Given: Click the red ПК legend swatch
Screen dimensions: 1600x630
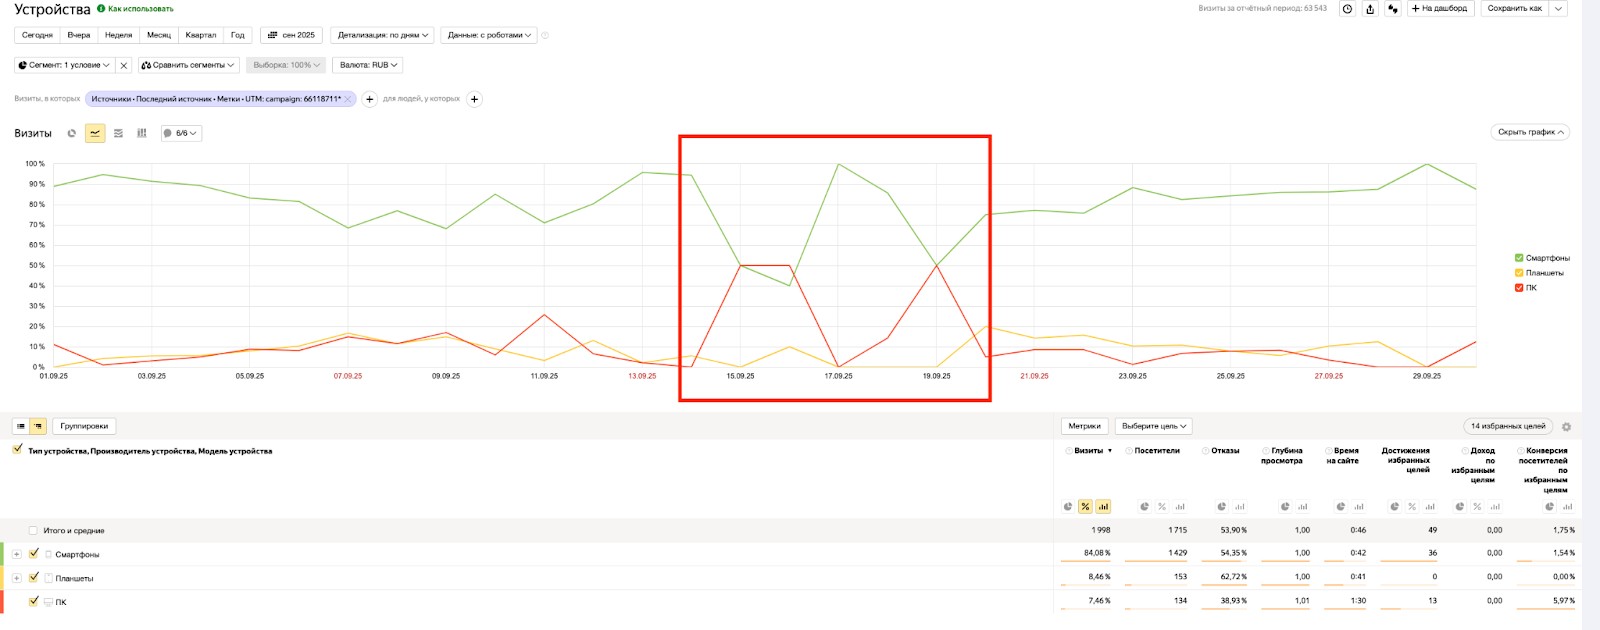Looking at the screenshot, I should pyautogui.click(x=1519, y=288).
